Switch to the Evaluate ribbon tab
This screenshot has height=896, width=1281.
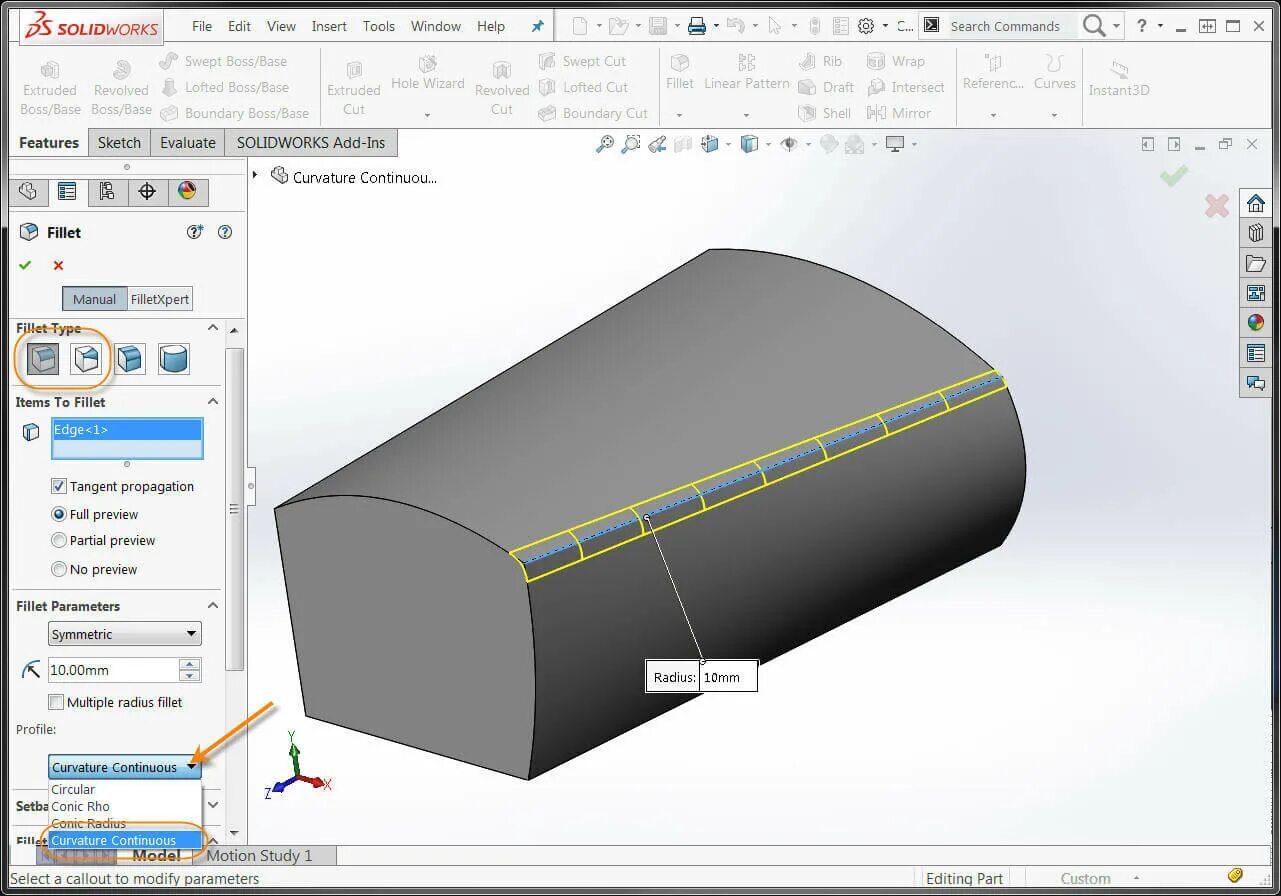(x=187, y=142)
